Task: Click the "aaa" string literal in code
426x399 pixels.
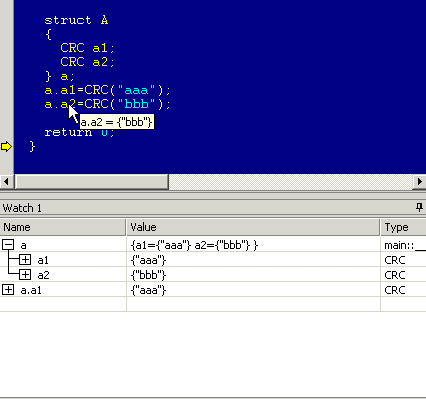Action: [137, 90]
